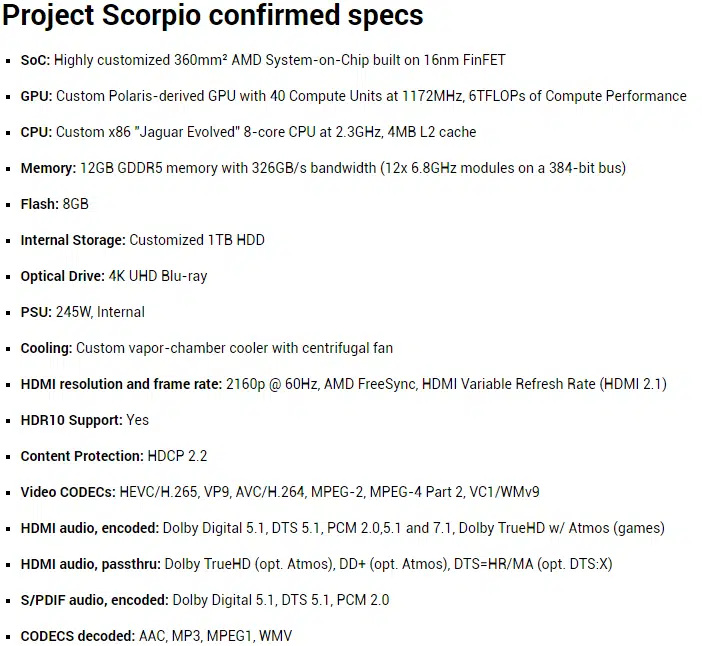702x646 pixels.
Task: Click the Video CODECs label
Action: [68, 492]
